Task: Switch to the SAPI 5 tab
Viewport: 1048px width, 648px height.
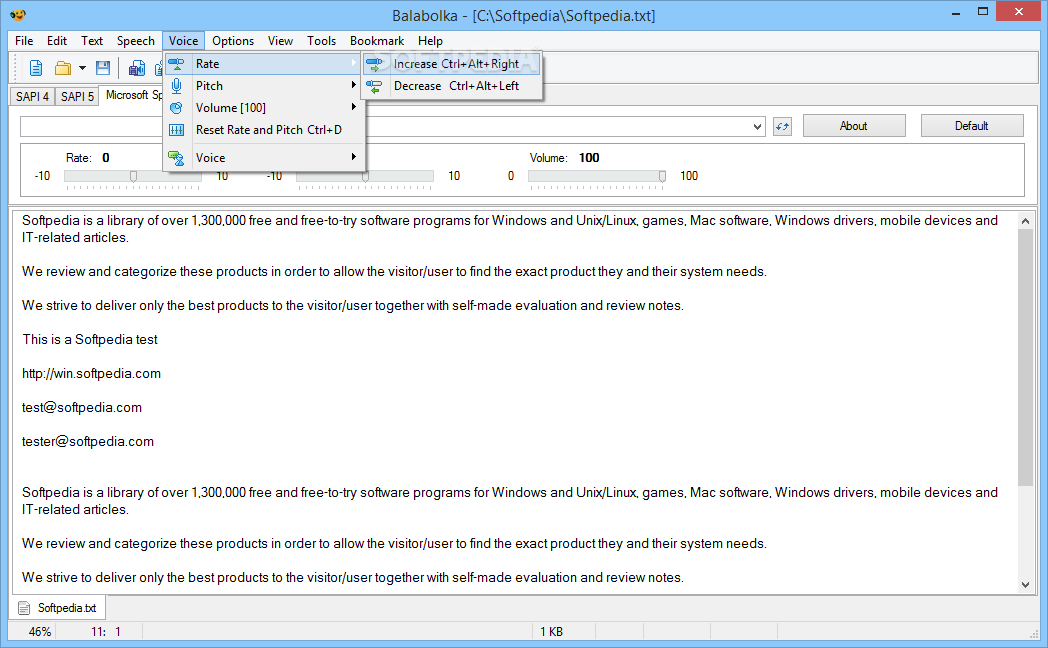Action: tap(77, 96)
